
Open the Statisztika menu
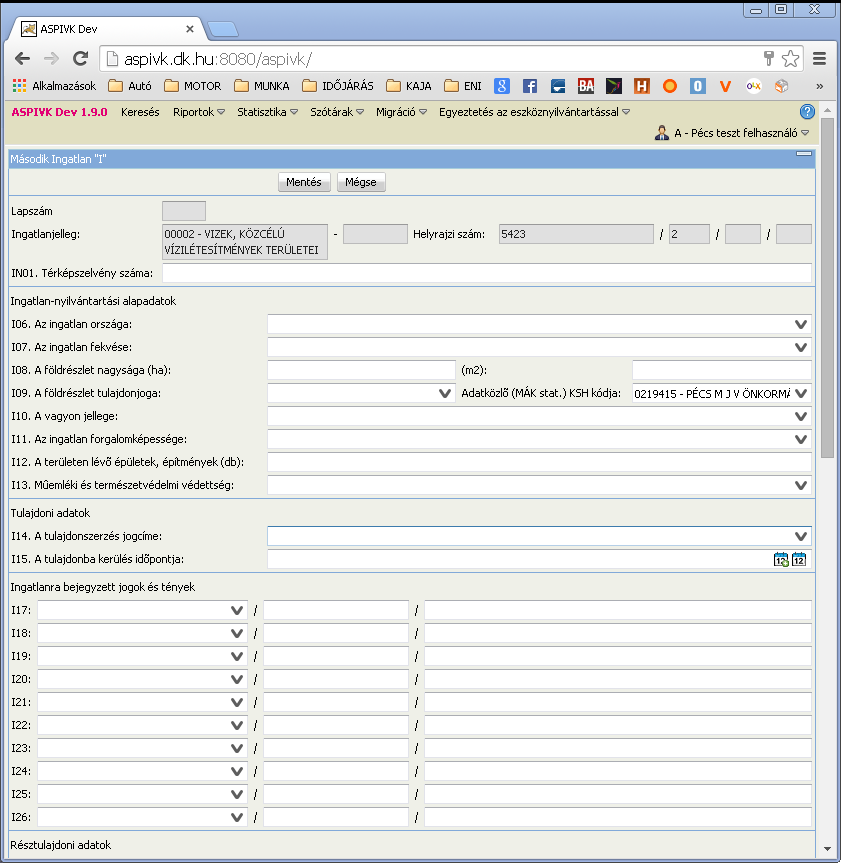(x=267, y=112)
